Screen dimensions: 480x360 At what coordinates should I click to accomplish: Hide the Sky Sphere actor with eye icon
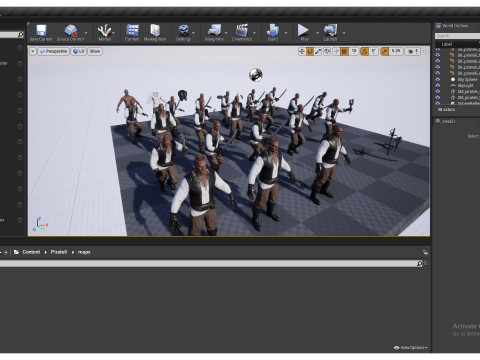point(438,80)
